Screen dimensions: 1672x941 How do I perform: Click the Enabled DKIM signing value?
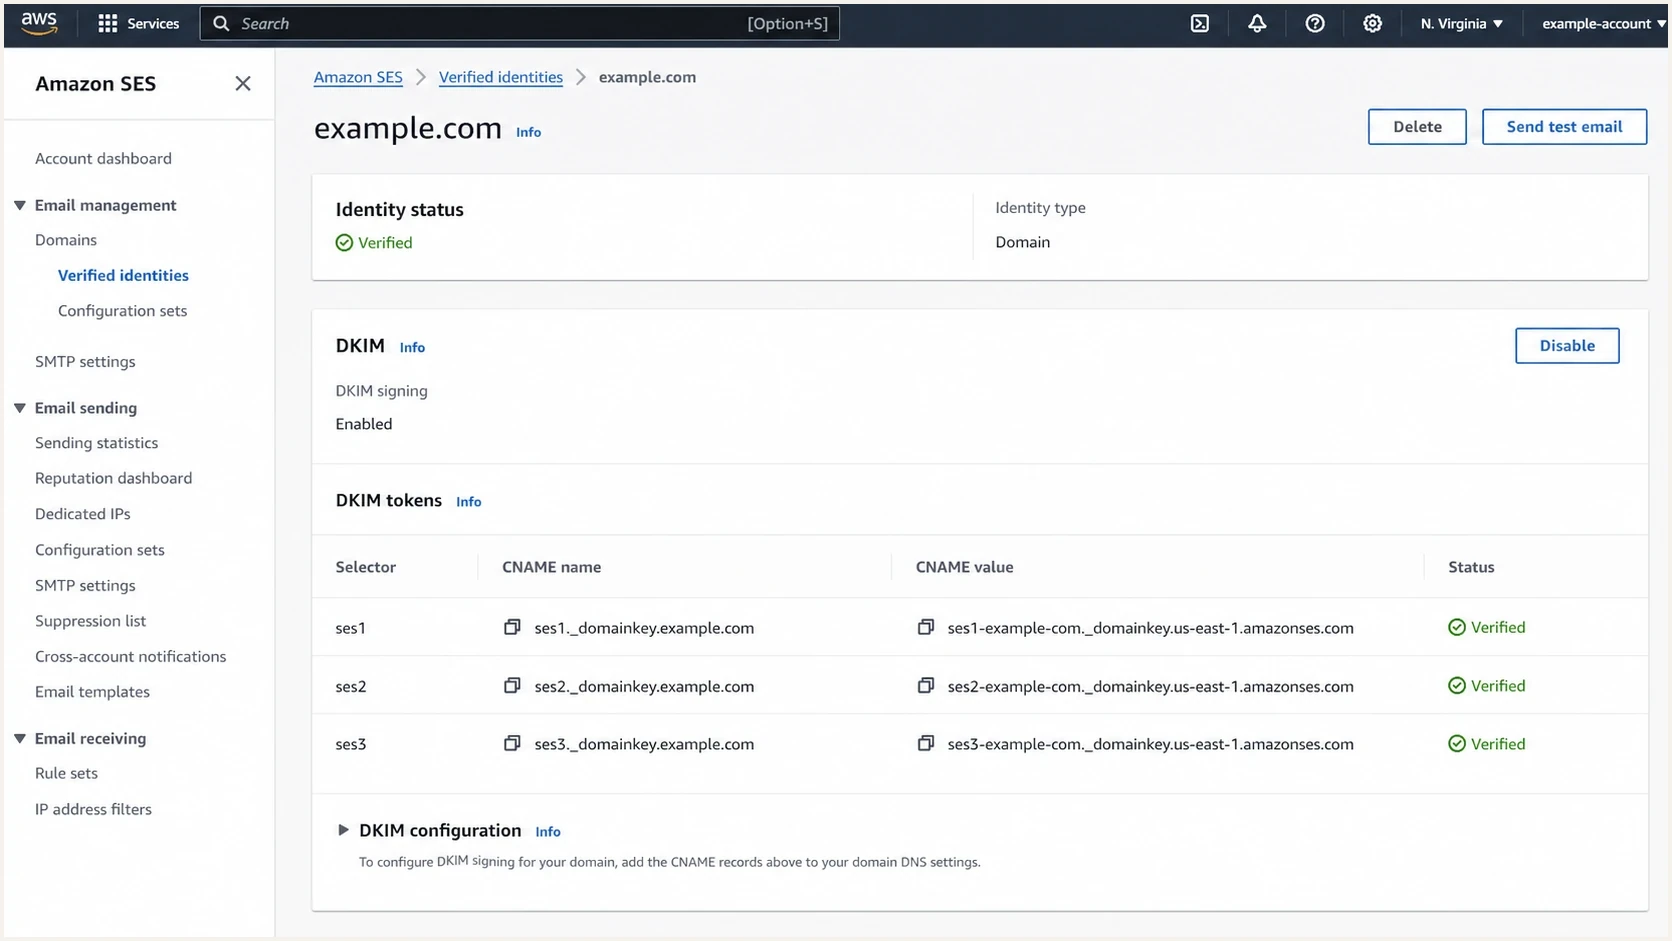click(x=364, y=424)
